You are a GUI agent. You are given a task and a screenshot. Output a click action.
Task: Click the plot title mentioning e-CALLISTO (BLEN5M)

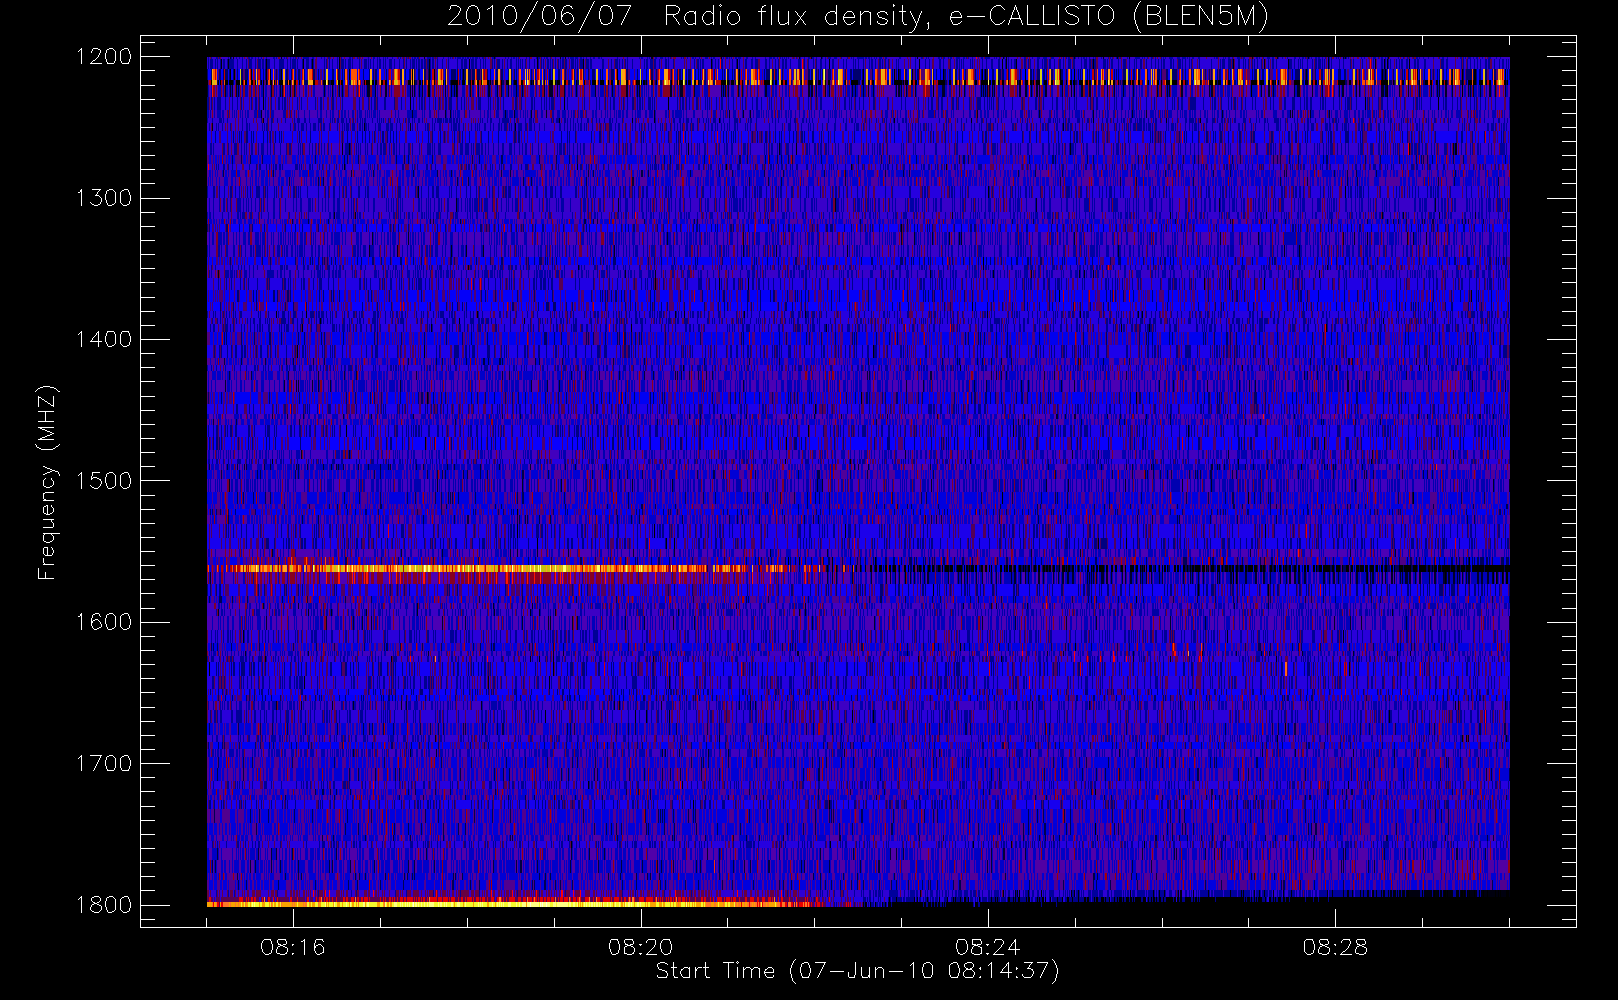858,17
